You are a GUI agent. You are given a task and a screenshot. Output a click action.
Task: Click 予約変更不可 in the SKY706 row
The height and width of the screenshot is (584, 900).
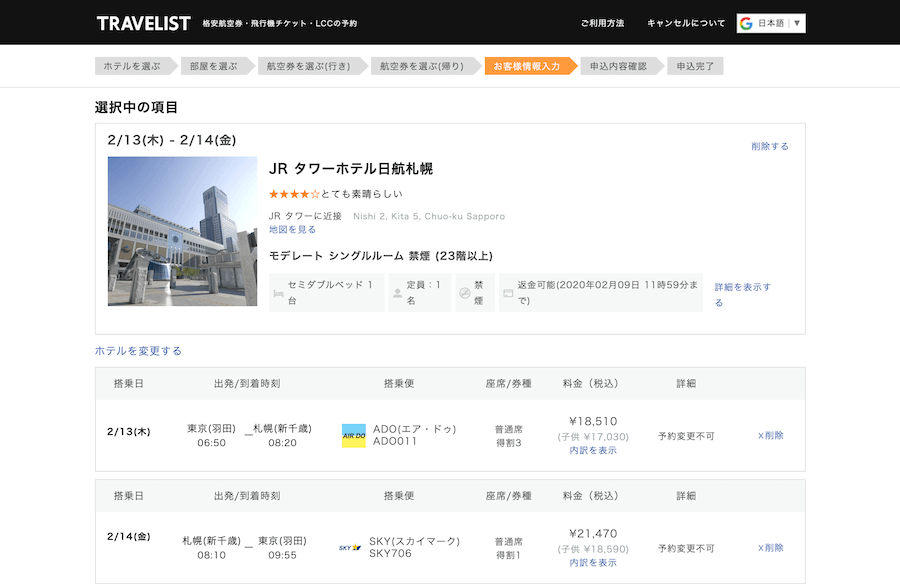686,549
